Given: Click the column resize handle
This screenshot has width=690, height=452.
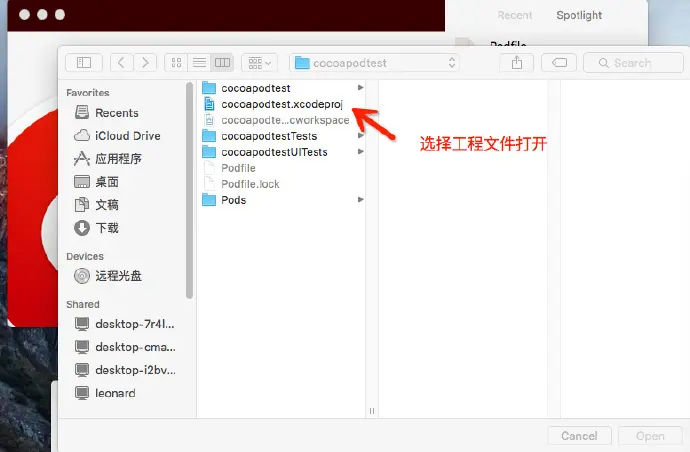Looking at the screenshot, I should click(x=372, y=411).
